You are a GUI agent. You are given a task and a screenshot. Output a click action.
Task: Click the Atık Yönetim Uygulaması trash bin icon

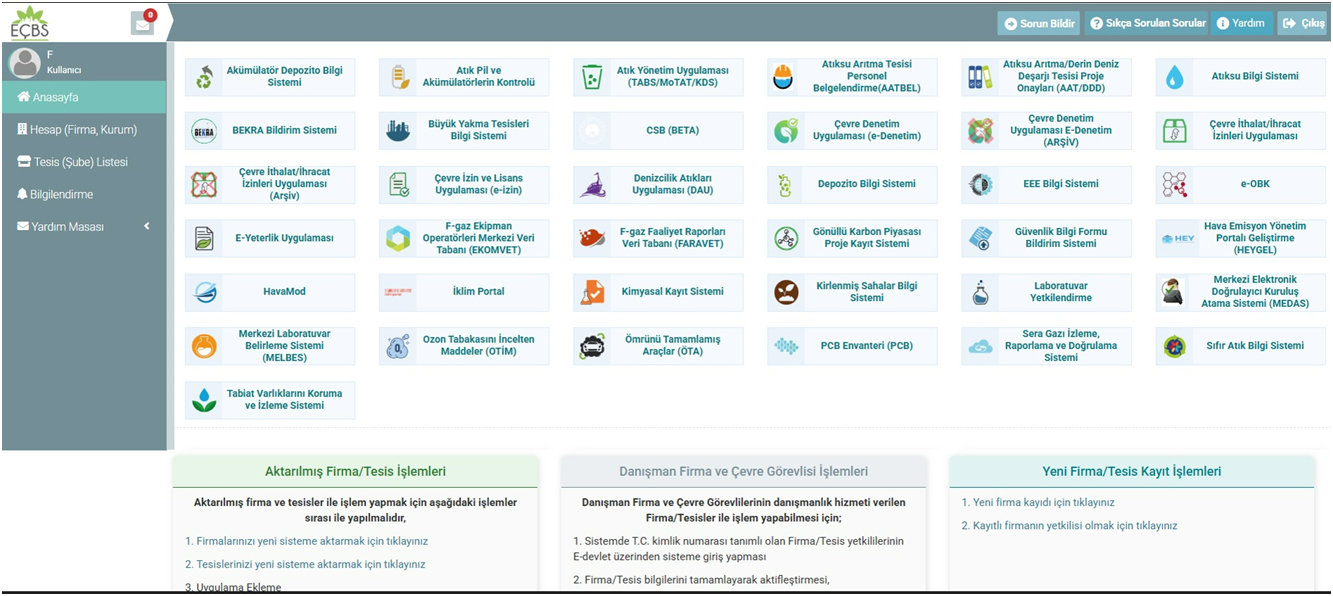592,77
